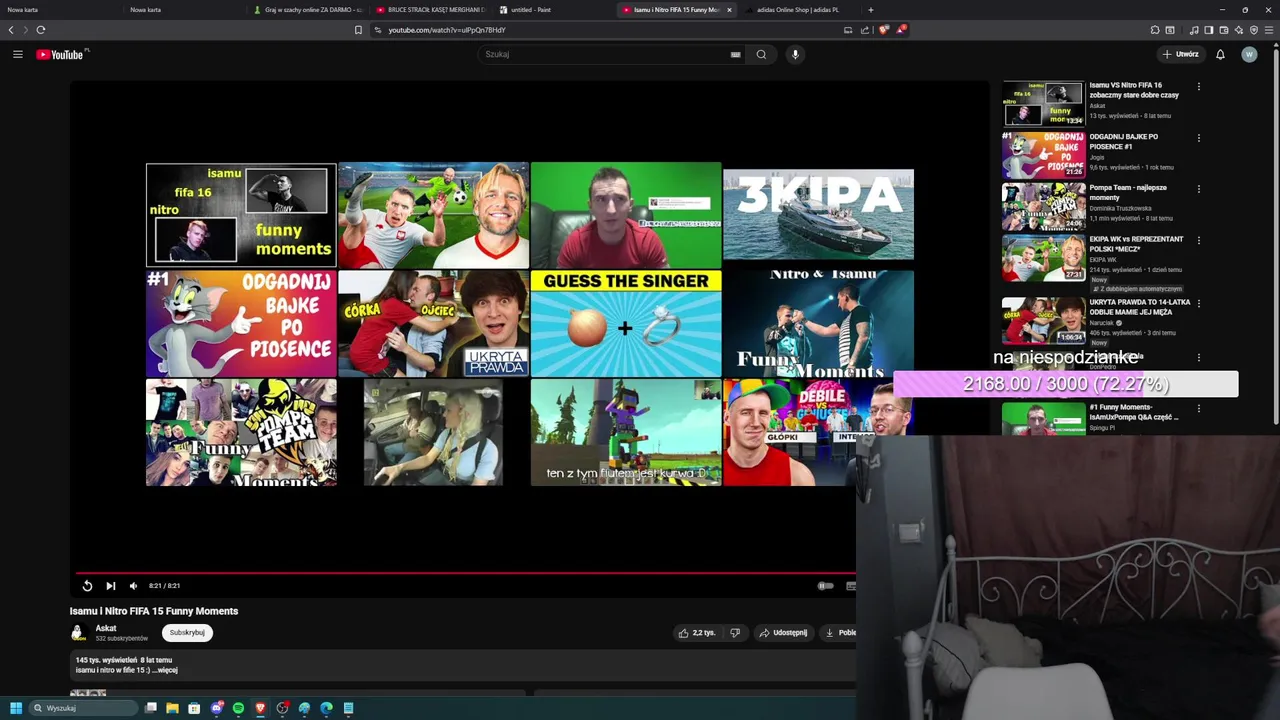Open endscreen GUESS THE SINGER video
This screenshot has width=1280, height=720.
[626, 323]
